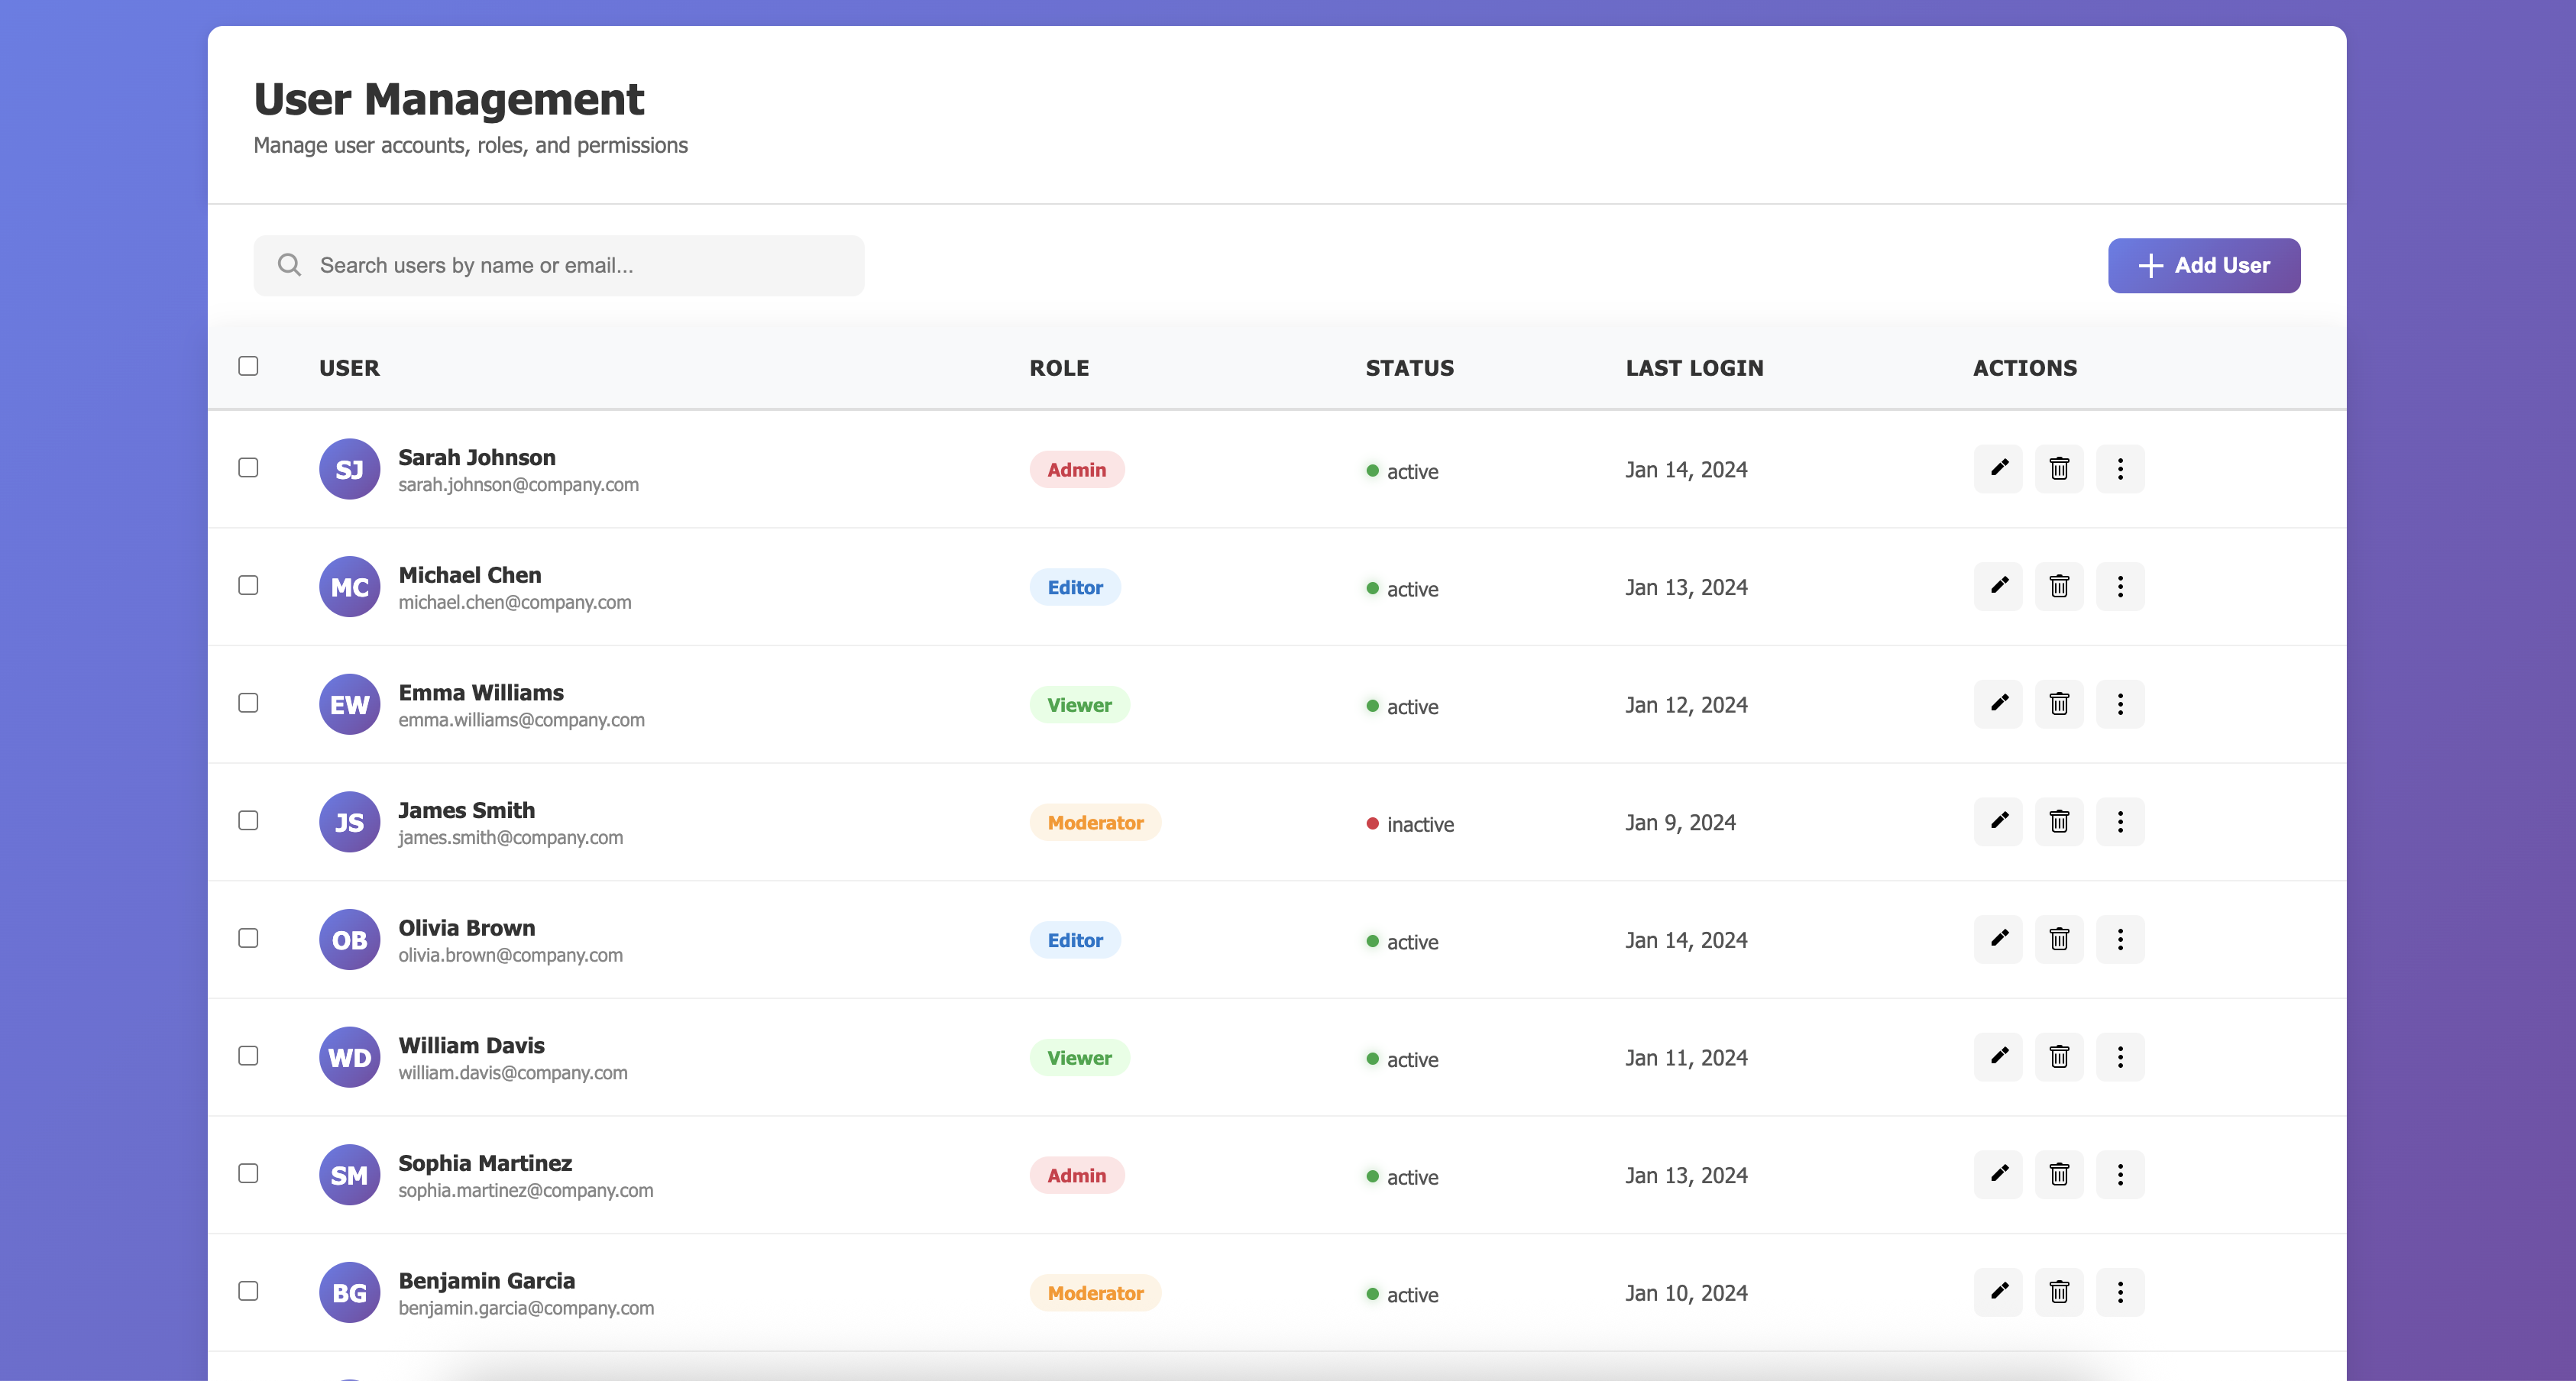
Task: Open more options for Sophia Martinez
Action: (2121, 1174)
